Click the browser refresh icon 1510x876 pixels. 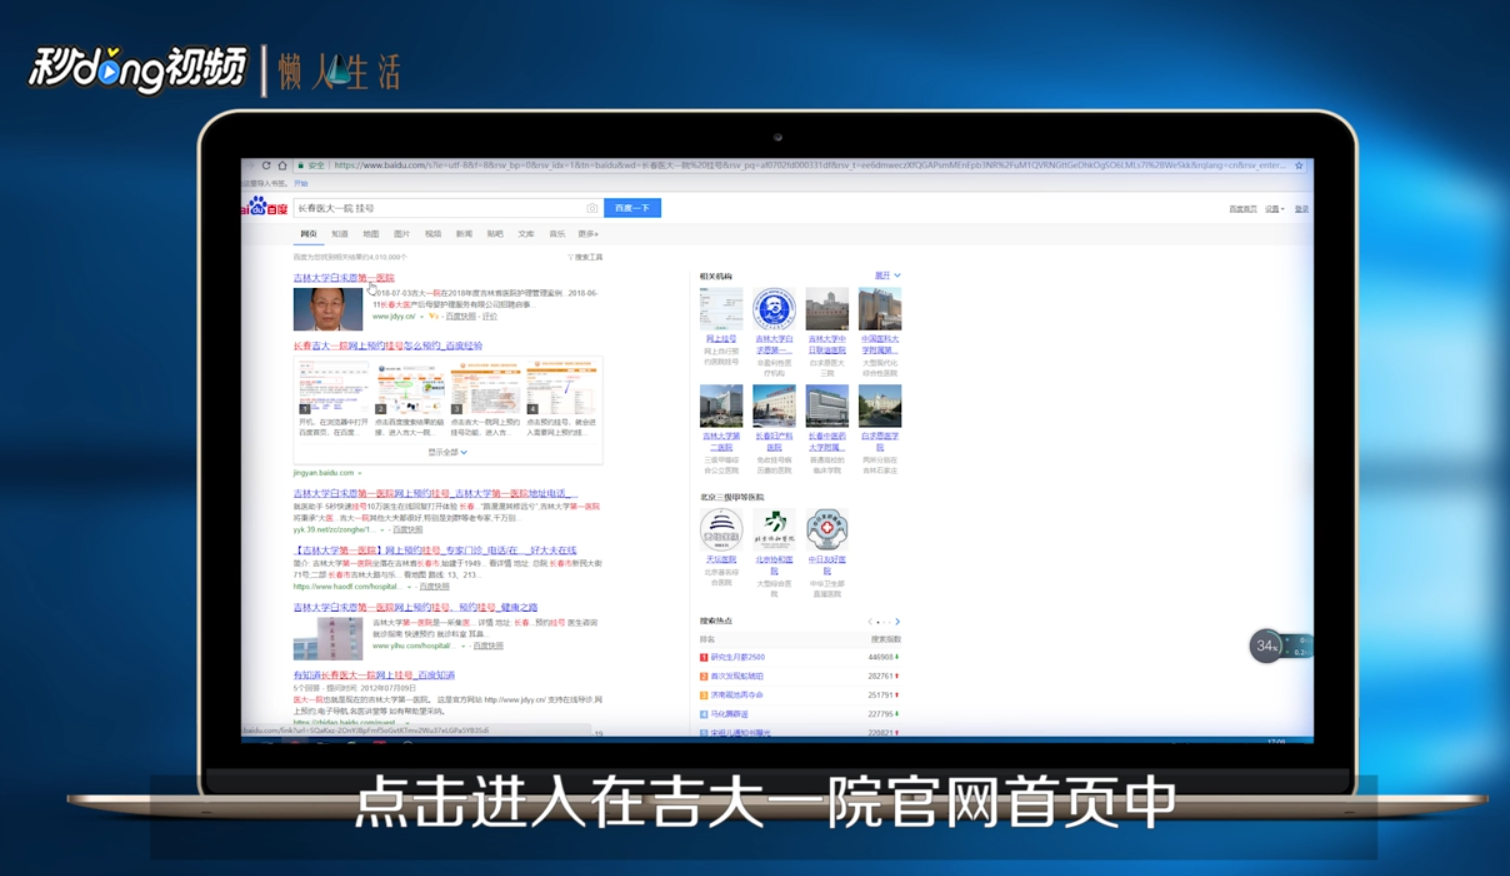[265, 165]
